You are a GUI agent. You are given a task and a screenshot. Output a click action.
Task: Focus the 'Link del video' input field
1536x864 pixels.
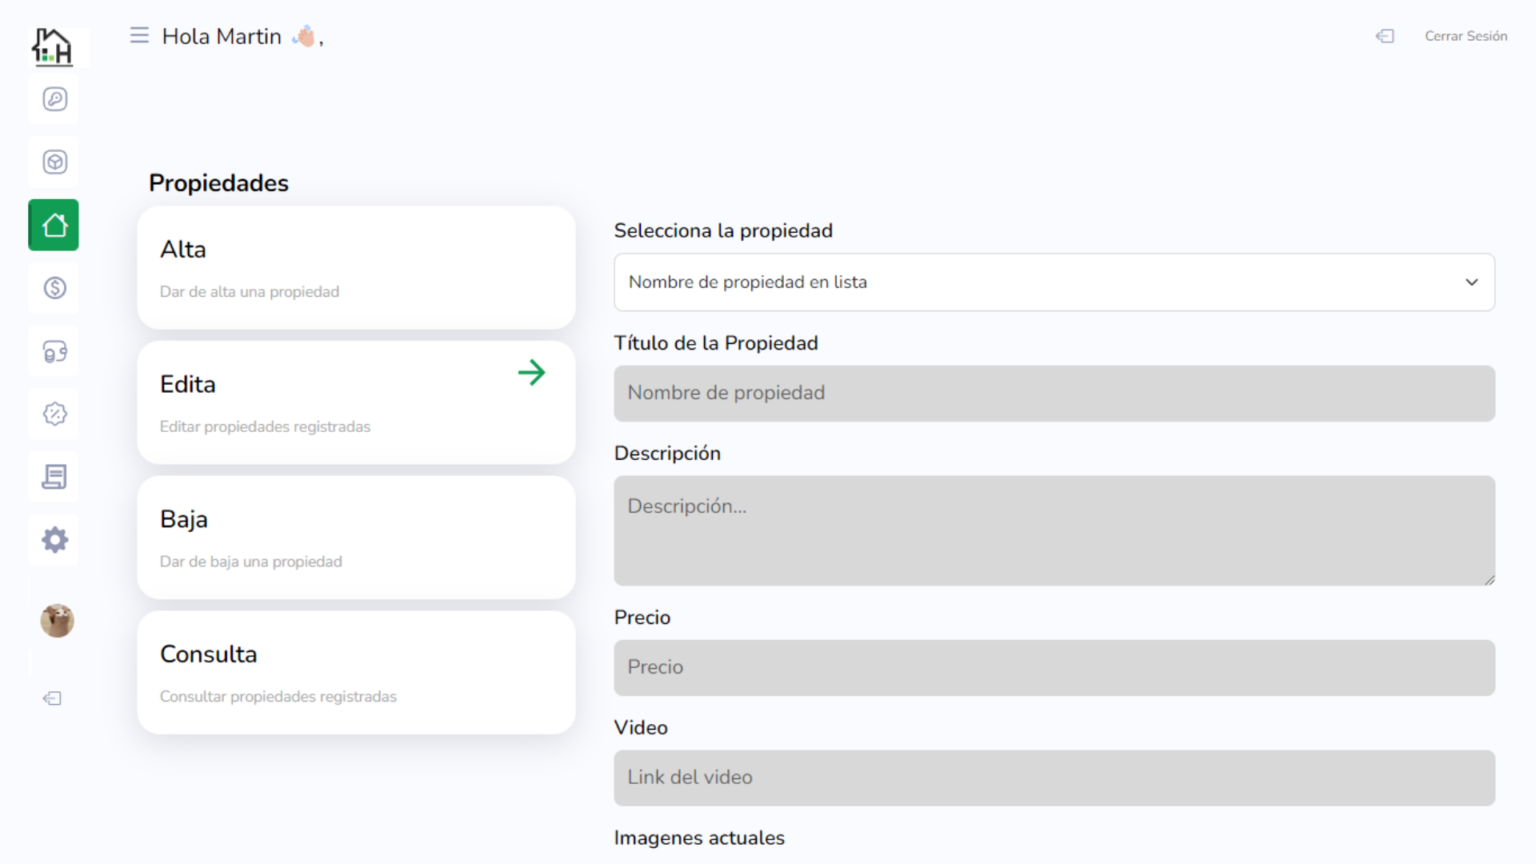coord(1053,778)
